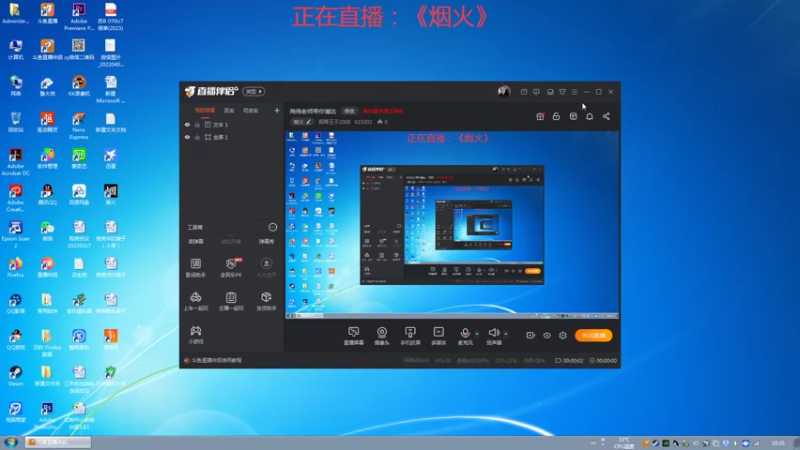Switch to the first red scene tab
The width and height of the screenshot is (800, 450).
point(205,110)
